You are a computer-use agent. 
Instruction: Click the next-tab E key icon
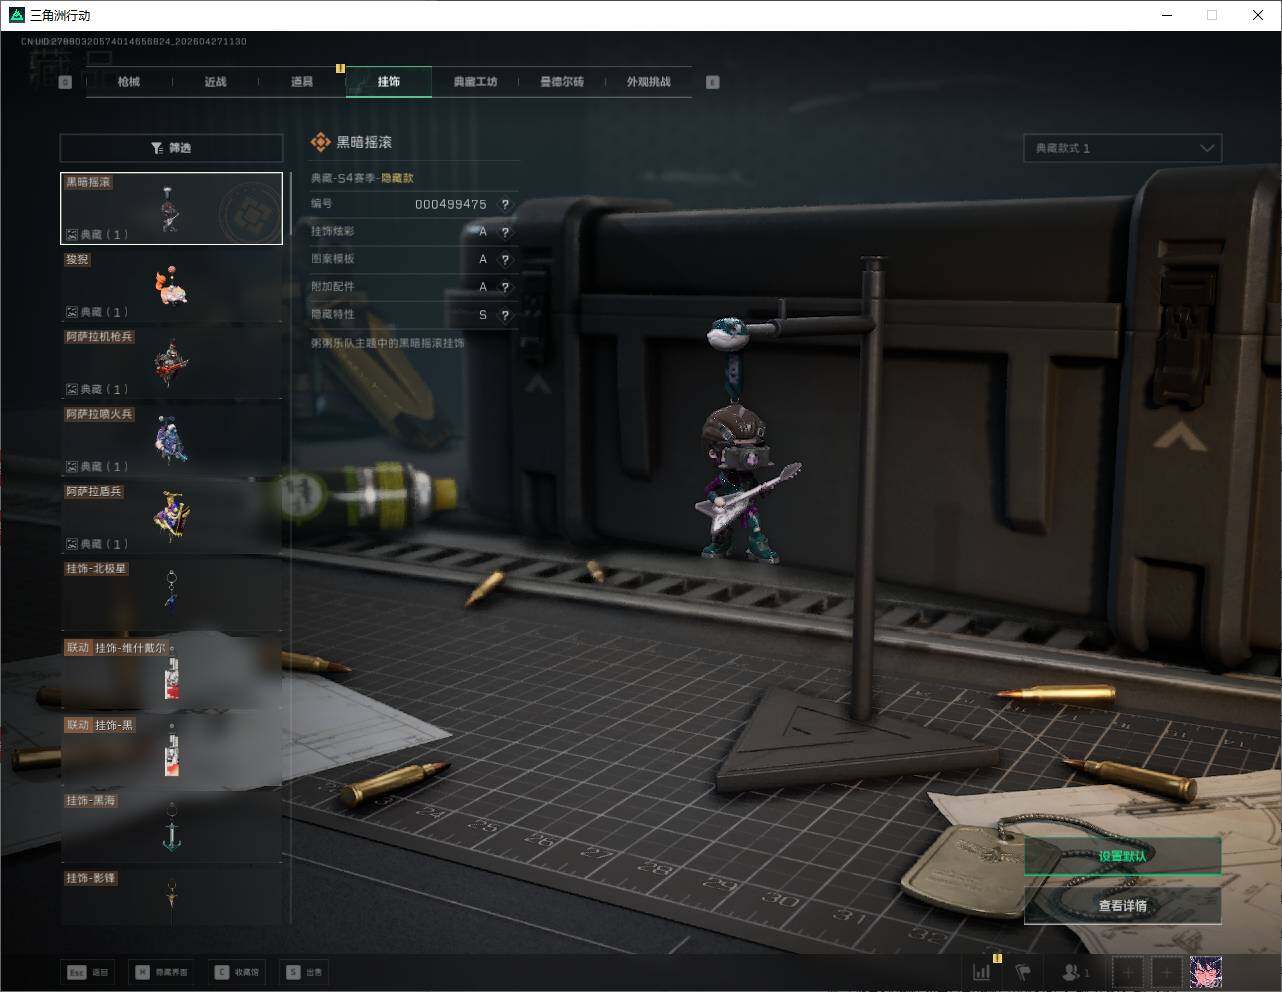[x=713, y=82]
